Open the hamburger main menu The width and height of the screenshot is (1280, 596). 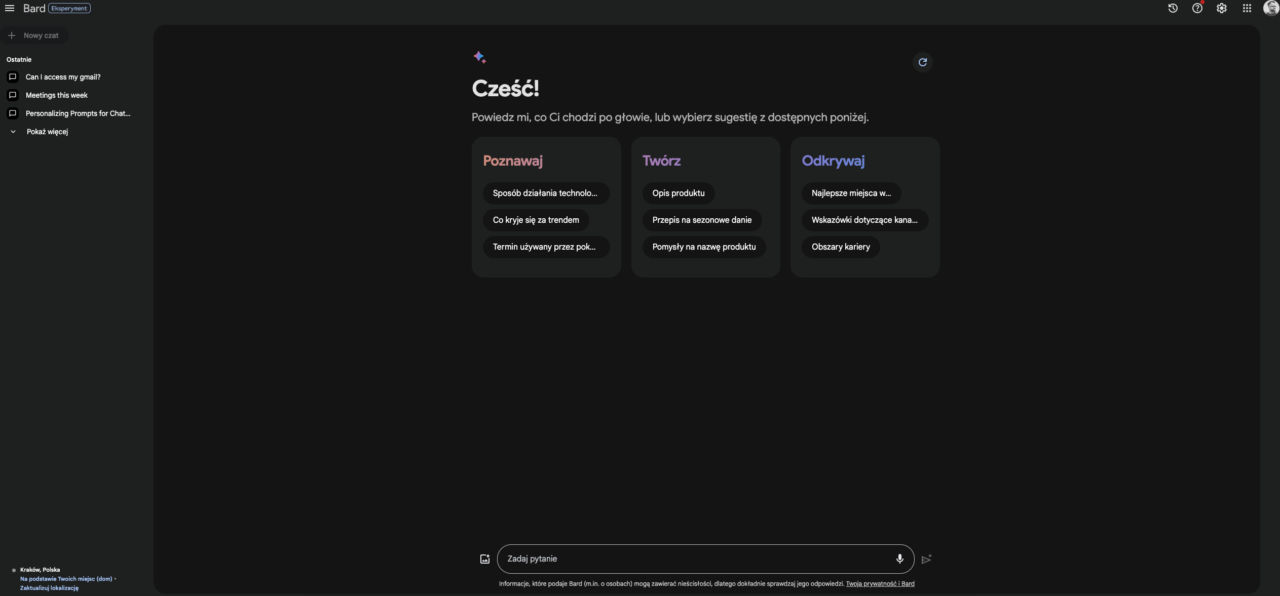point(10,9)
